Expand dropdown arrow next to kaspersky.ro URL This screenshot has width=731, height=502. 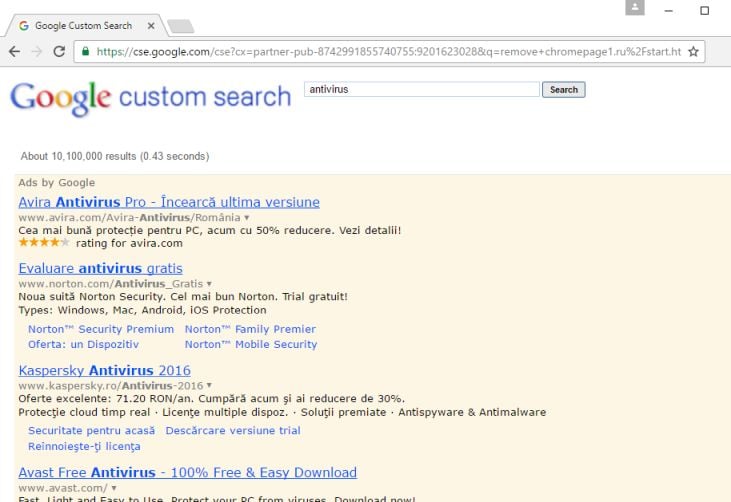[209, 385]
